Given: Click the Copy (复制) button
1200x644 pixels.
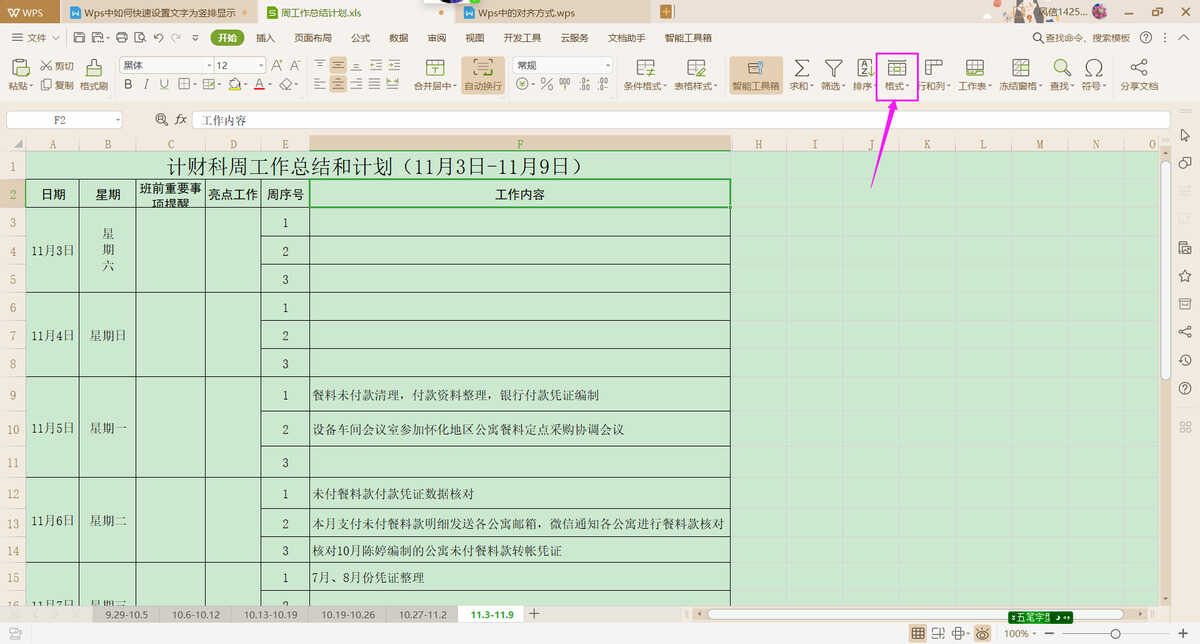Looking at the screenshot, I should [56, 85].
